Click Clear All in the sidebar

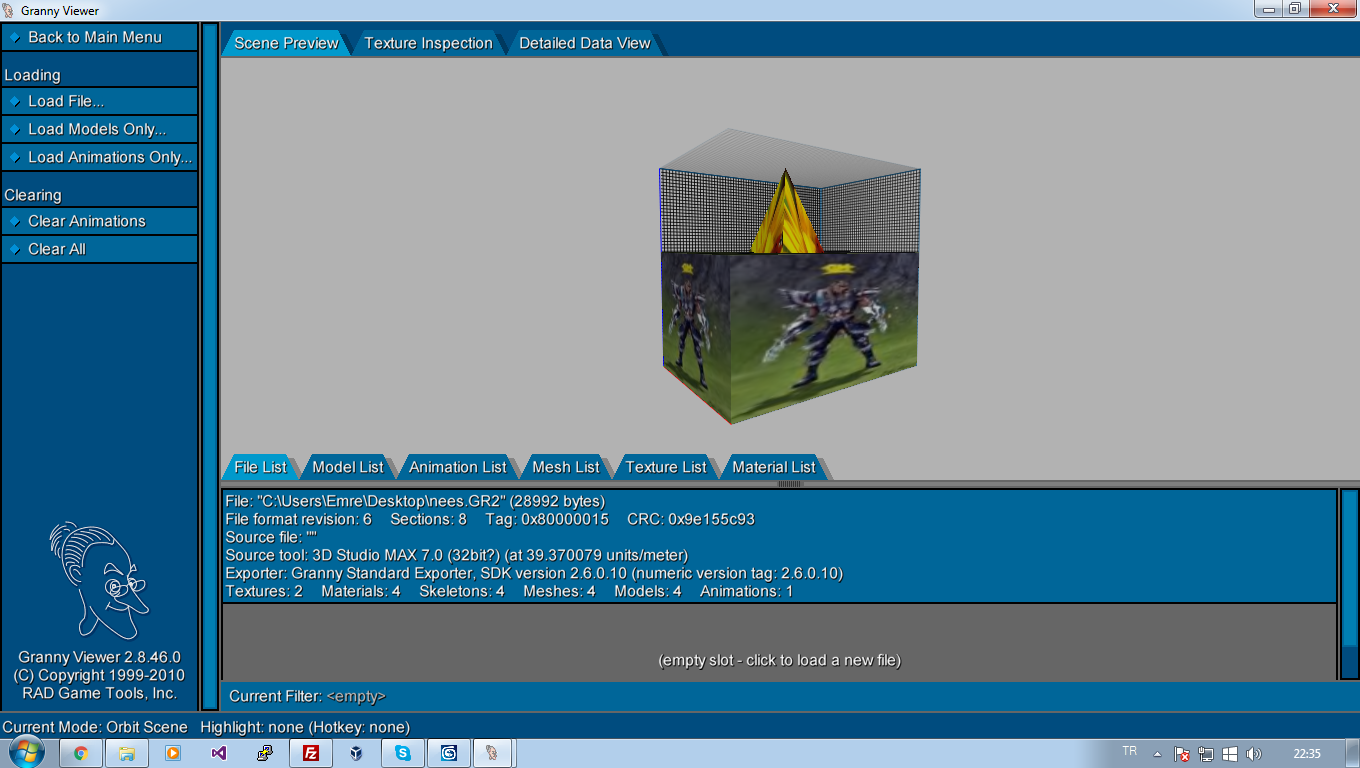[x=99, y=249]
